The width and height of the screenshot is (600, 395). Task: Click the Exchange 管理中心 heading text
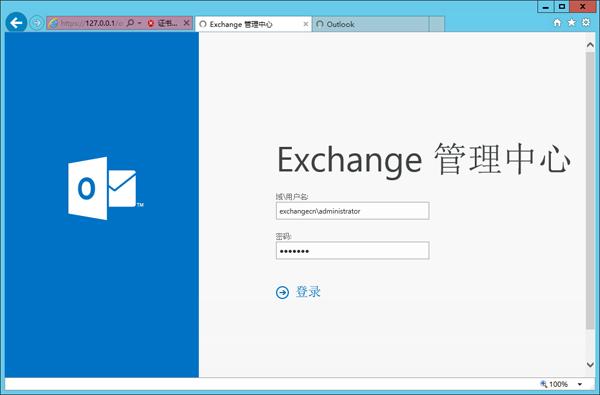pos(424,160)
